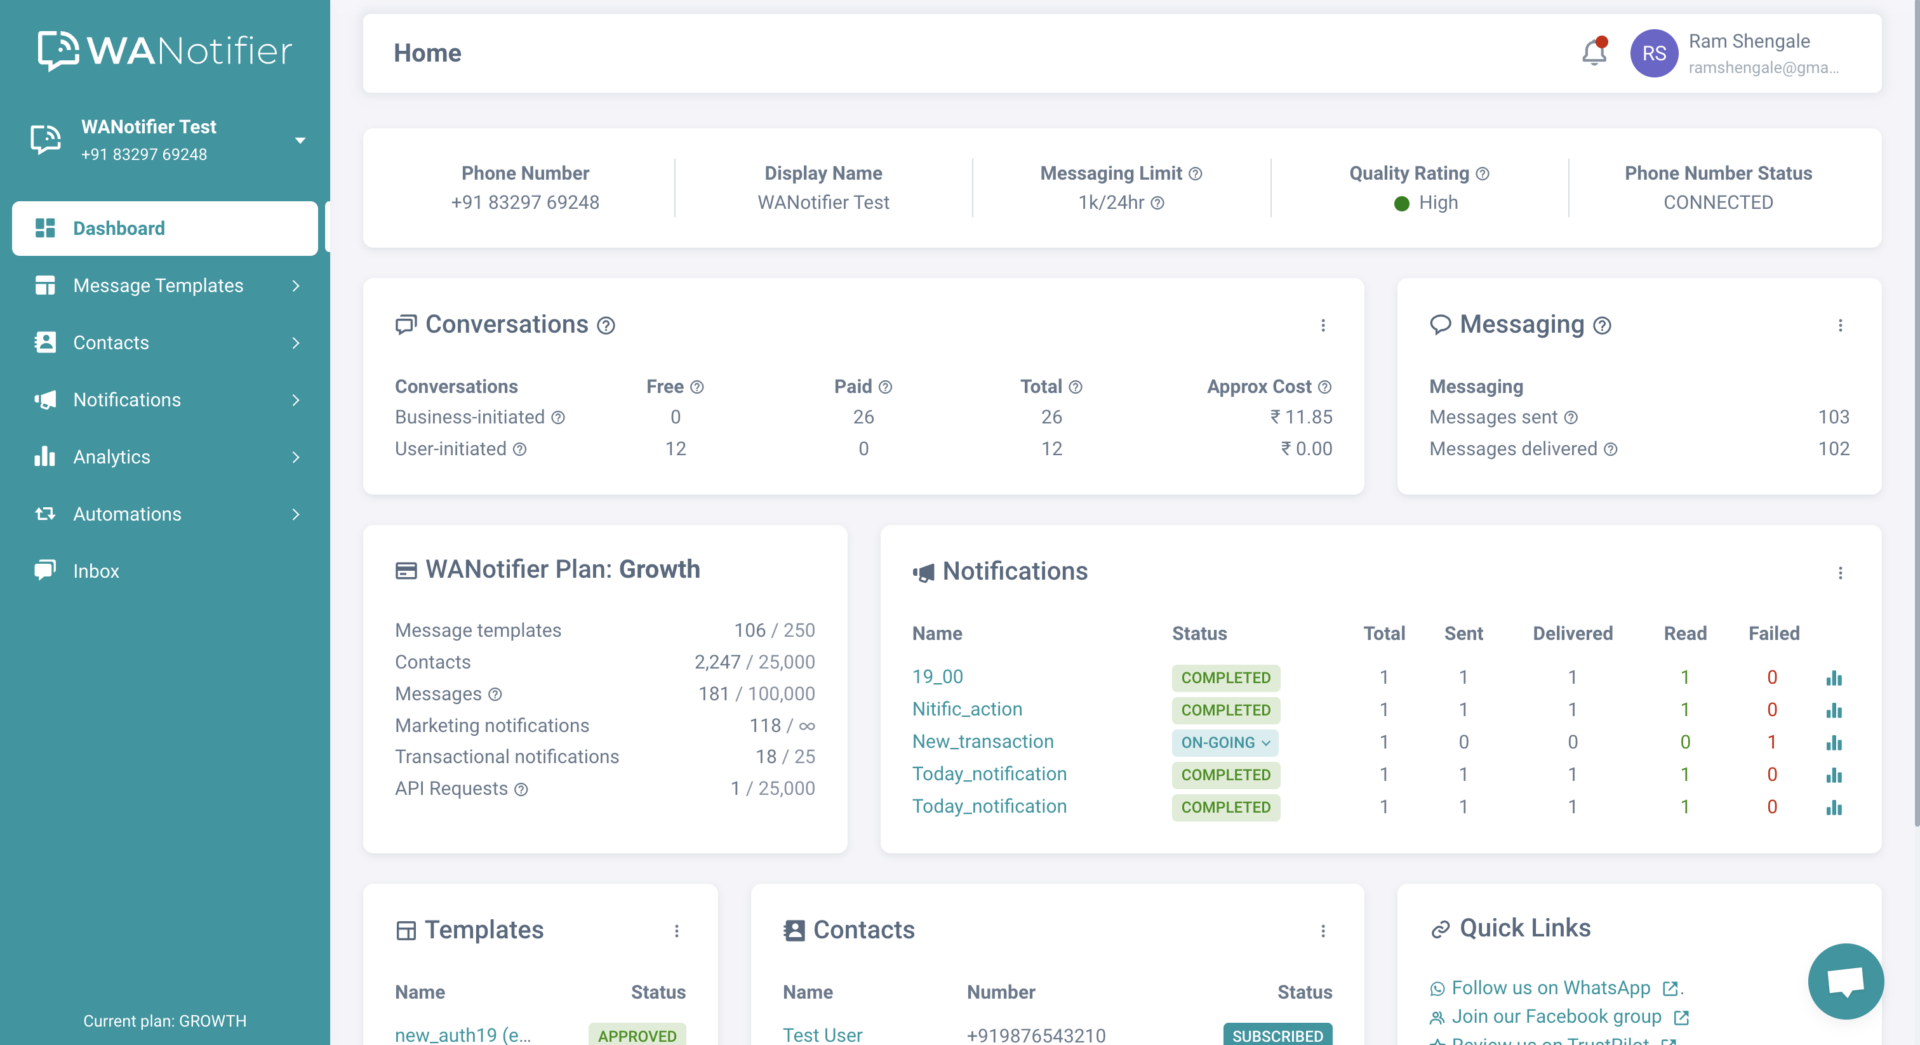Open the live chat widget bubble
The image size is (1920, 1045).
point(1845,981)
